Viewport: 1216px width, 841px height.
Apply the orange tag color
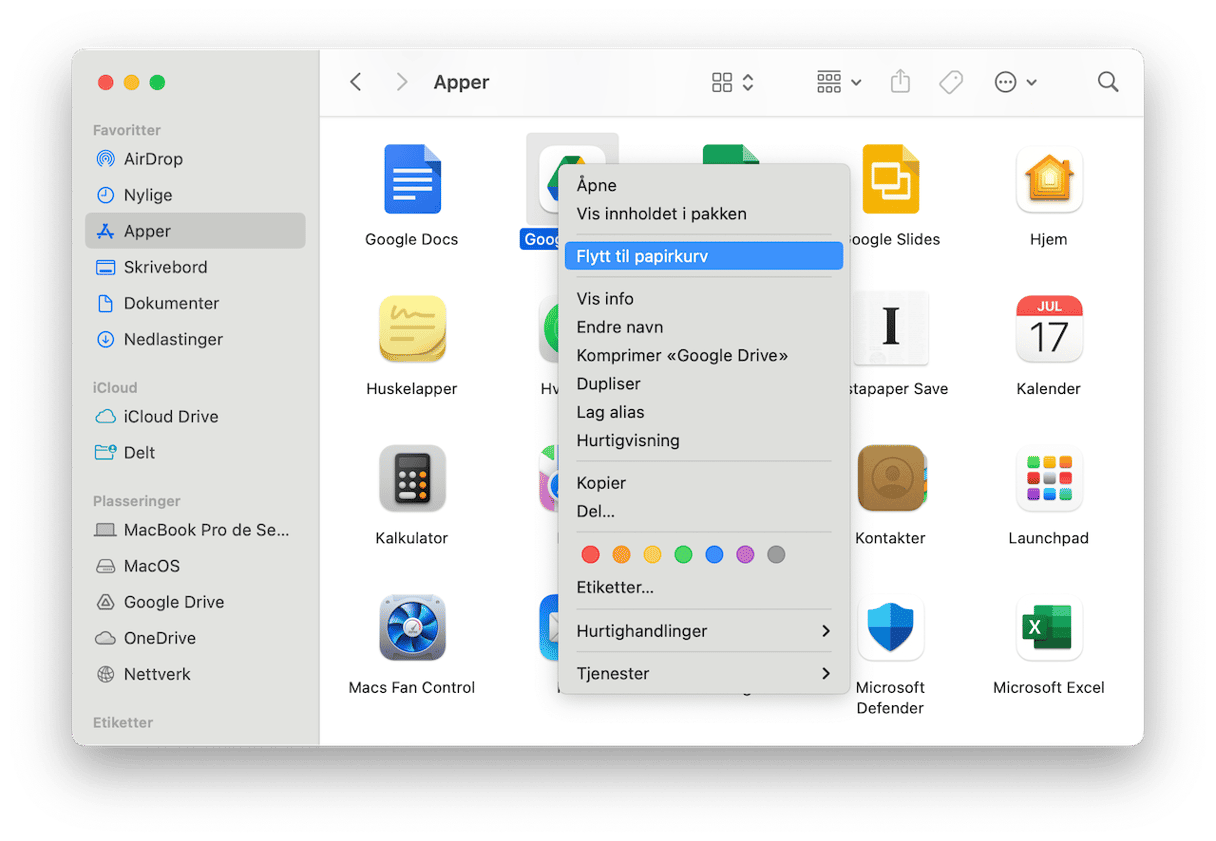[x=621, y=554]
